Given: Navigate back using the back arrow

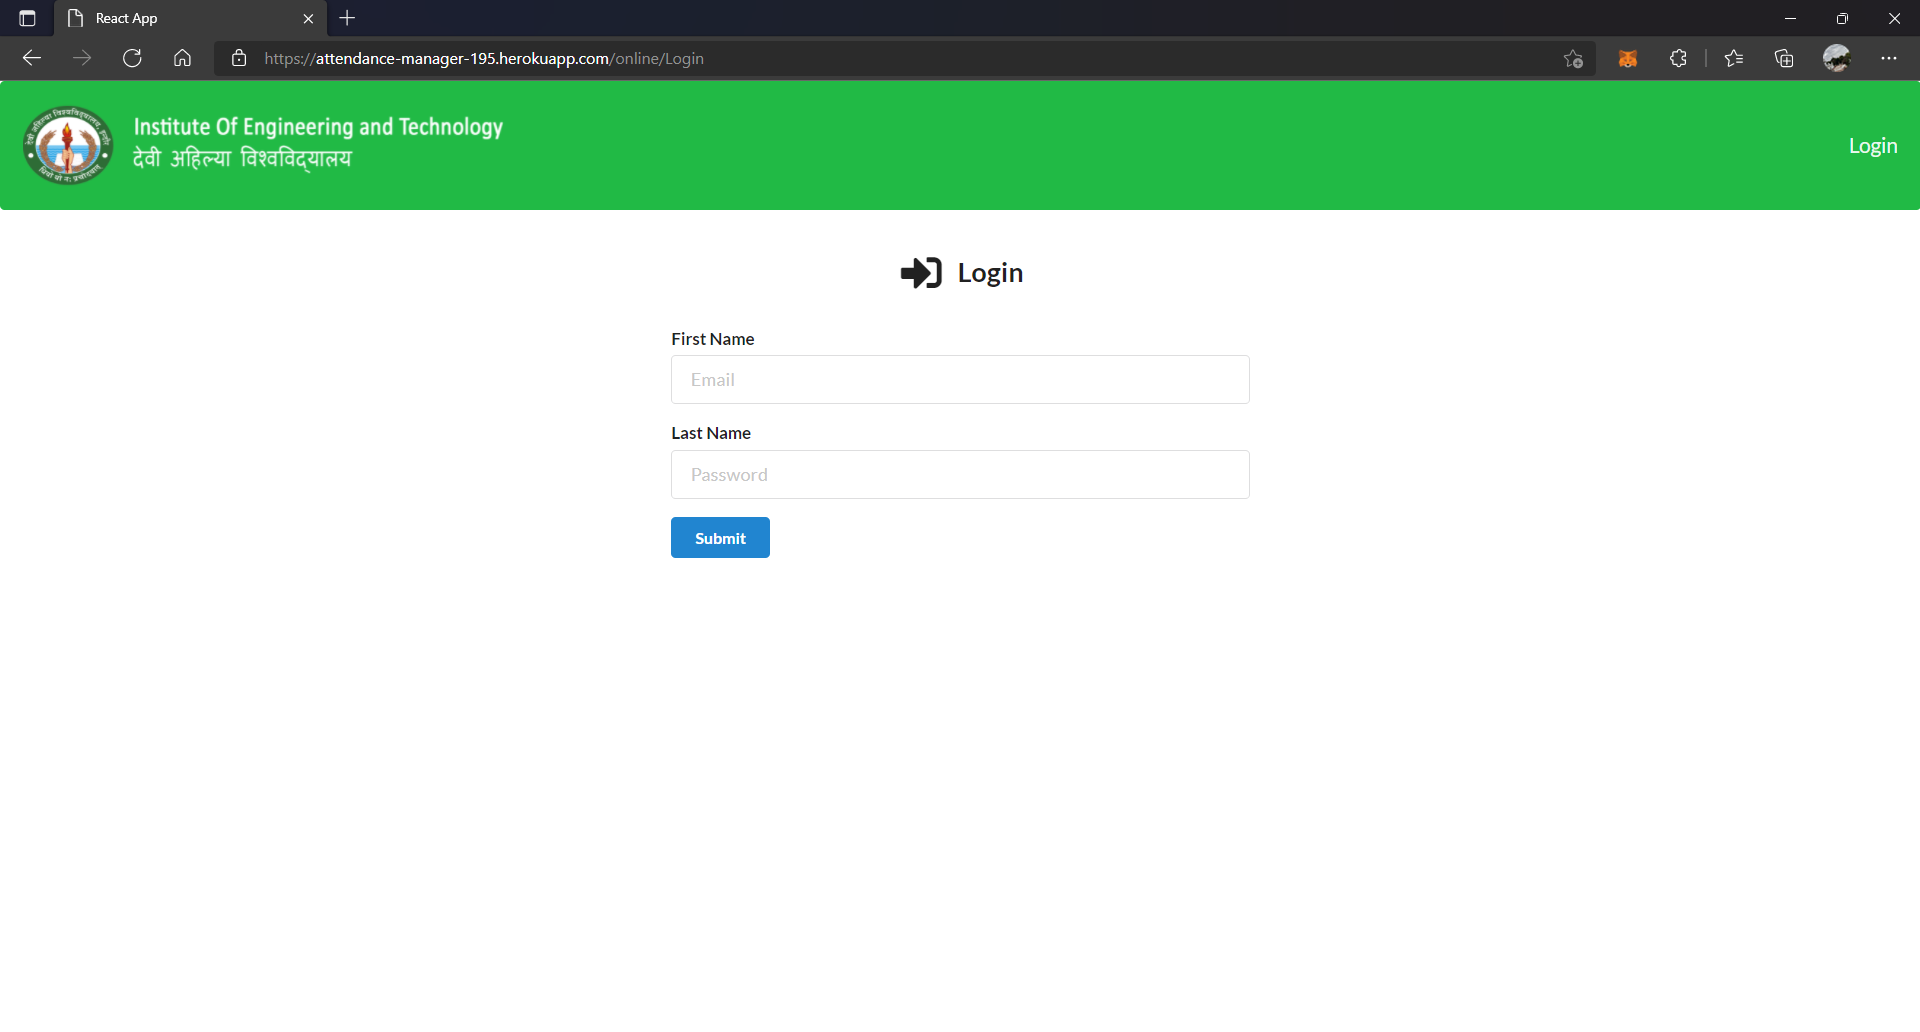Looking at the screenshot, I should (x=32, y=58).
